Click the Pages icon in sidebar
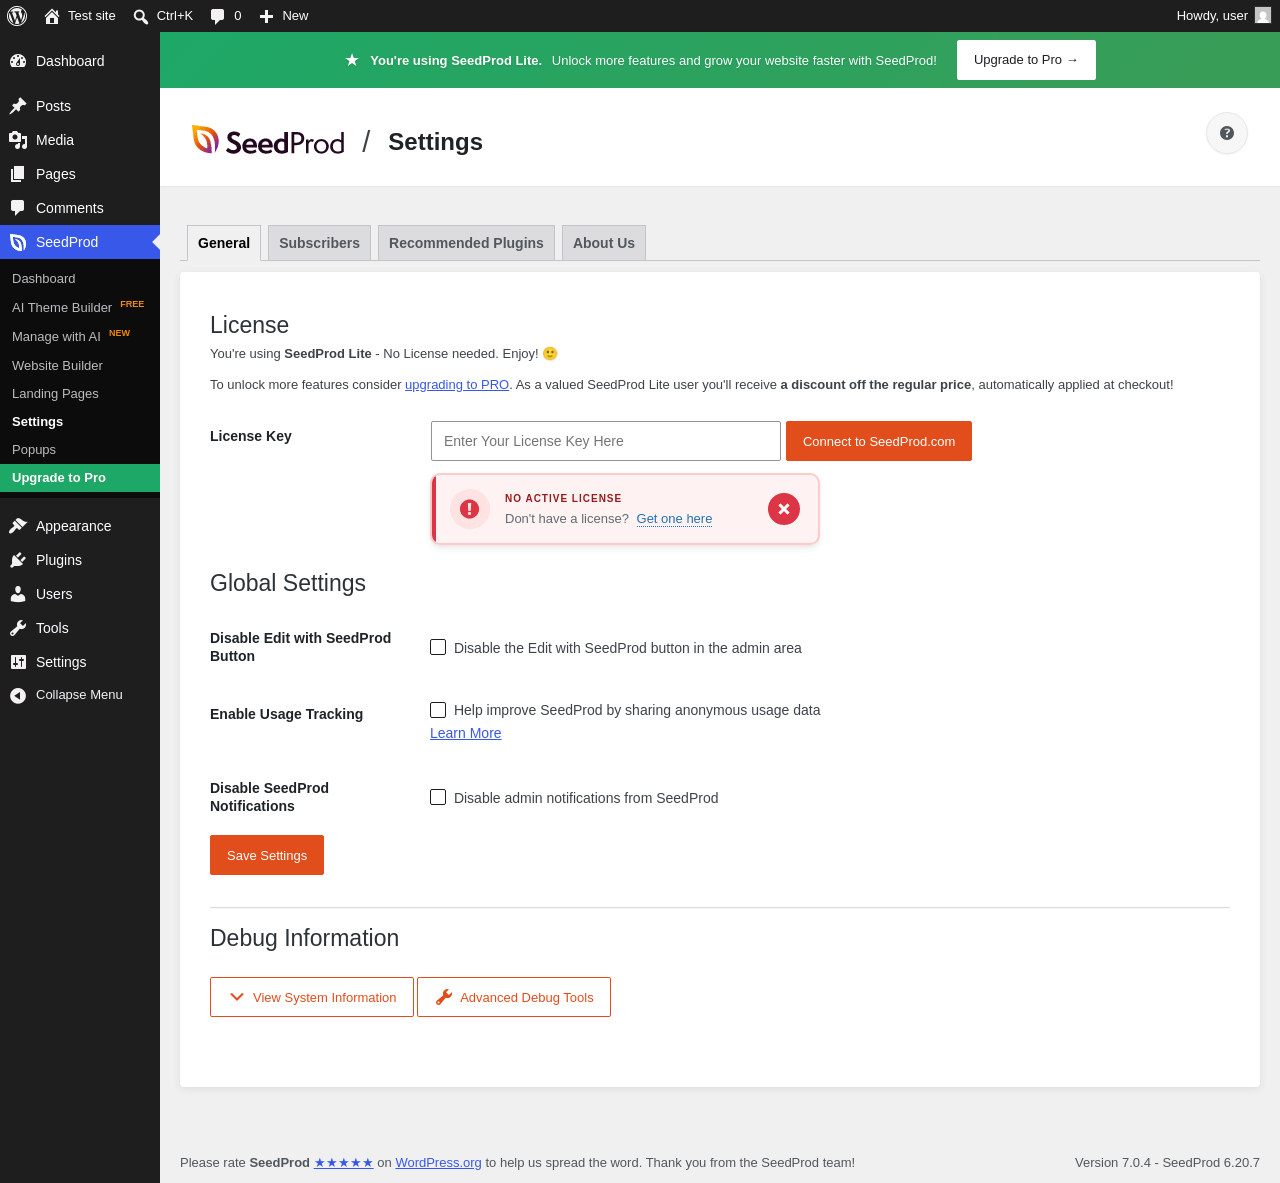The width and height of the screenshot is (1280, 1183). 18,174
